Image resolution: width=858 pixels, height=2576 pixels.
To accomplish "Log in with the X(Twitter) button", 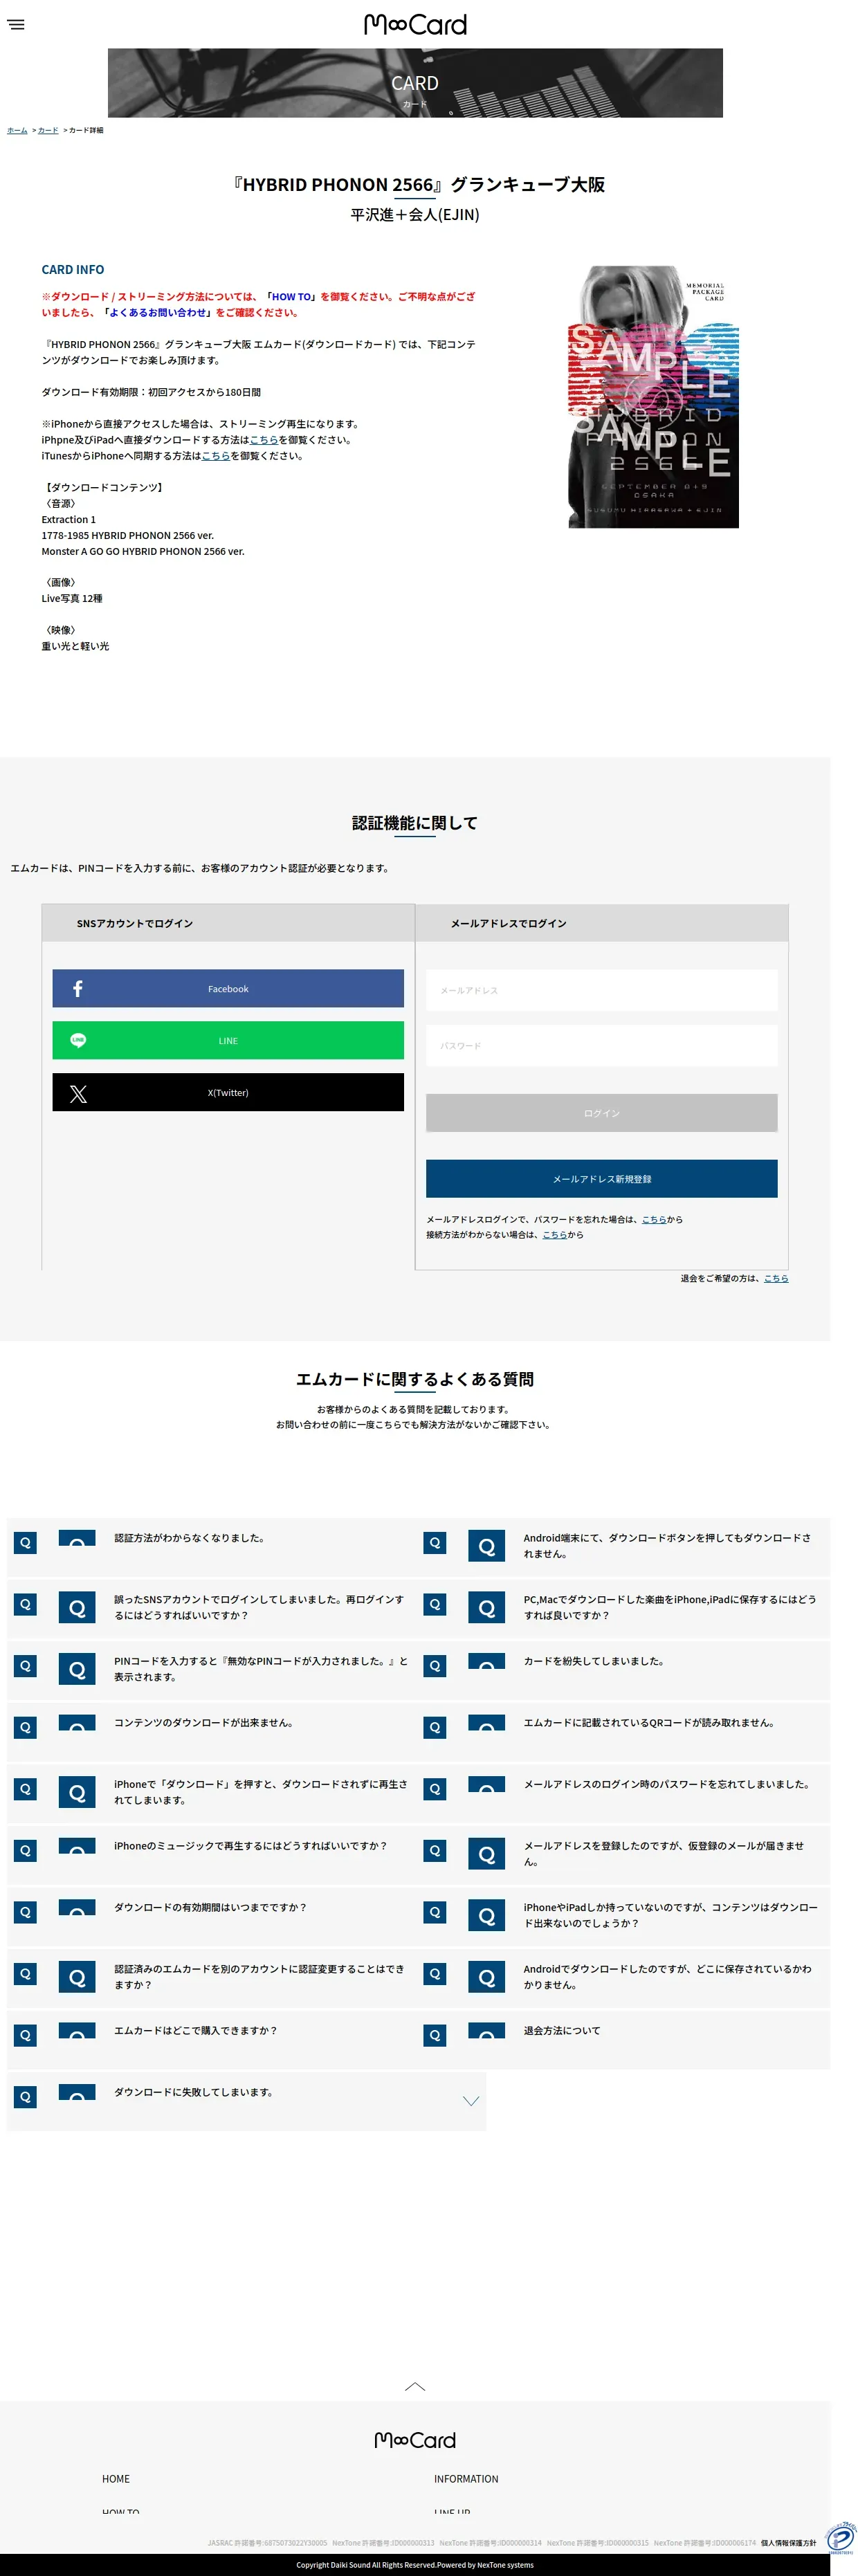I will click(228, 1092).
